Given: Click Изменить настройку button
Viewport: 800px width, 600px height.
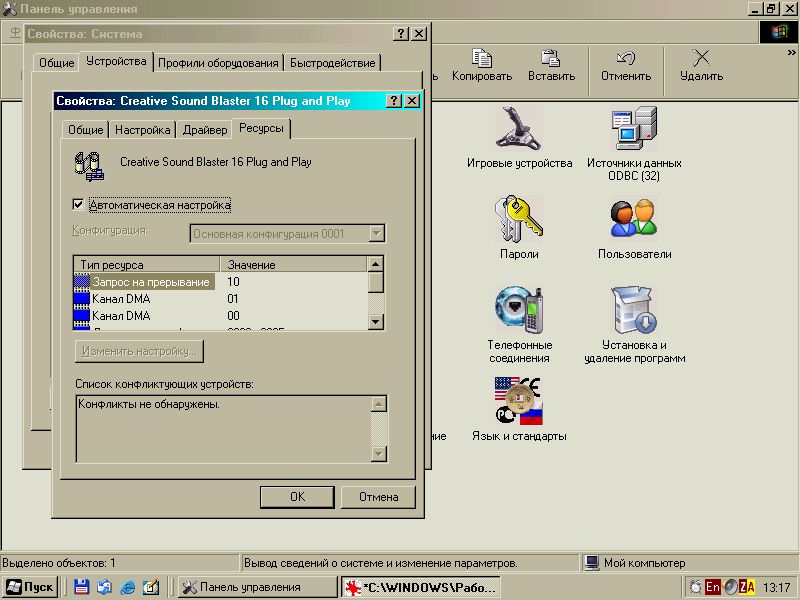Looking at the screenshot, I should coord(139,352).
